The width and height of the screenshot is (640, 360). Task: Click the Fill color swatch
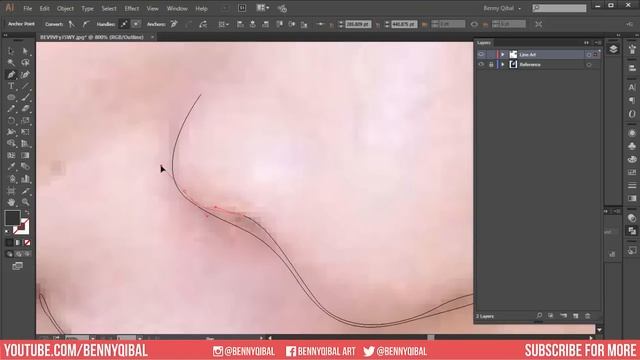[12, 218]
